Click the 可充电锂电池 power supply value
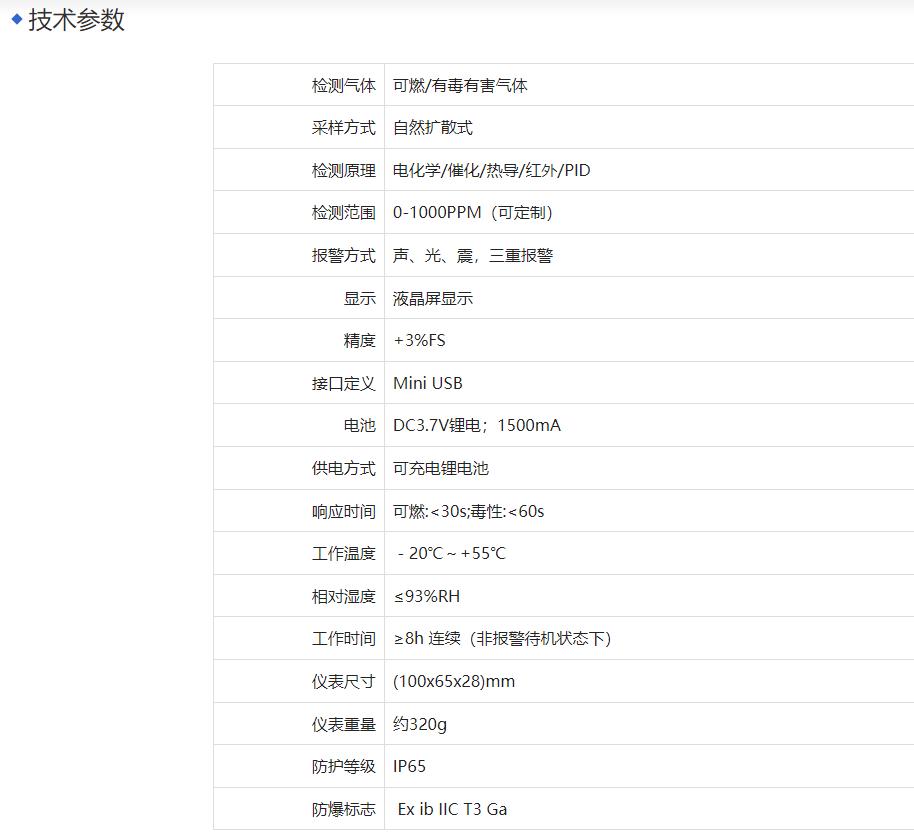The height and width of the screenshot is (839, 914). pyautogui.click(x=440, y=469)
